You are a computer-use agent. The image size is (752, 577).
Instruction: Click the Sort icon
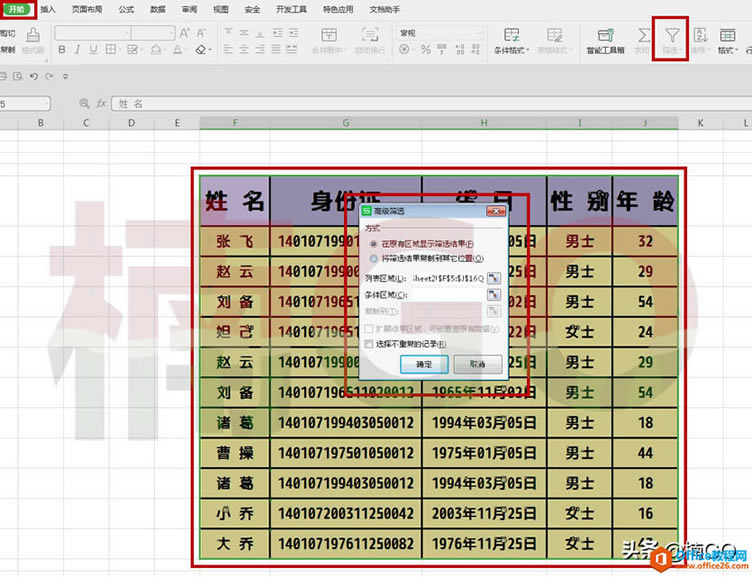click(x=700, y=35)
